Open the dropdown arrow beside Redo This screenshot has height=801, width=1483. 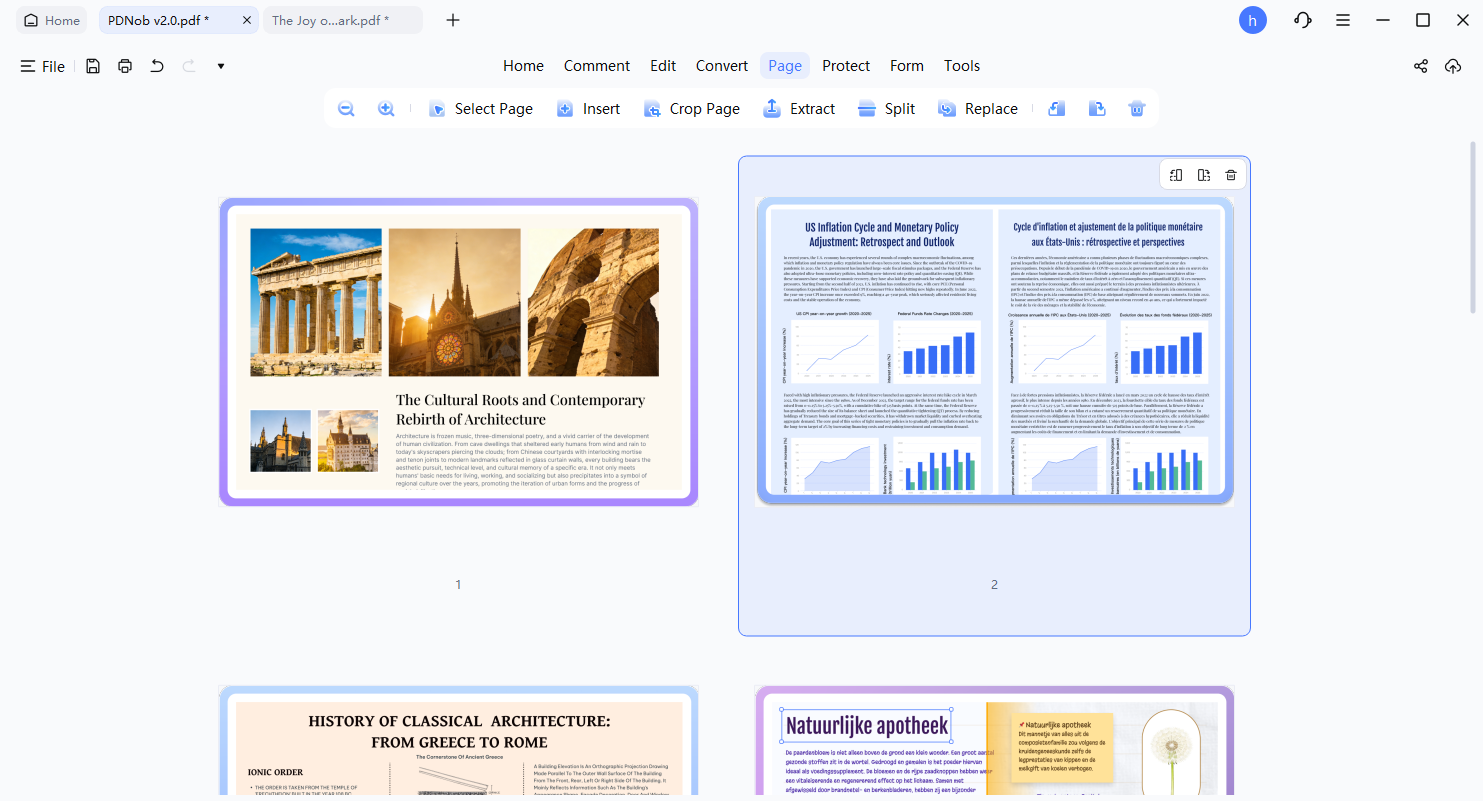tap(219, 65)
